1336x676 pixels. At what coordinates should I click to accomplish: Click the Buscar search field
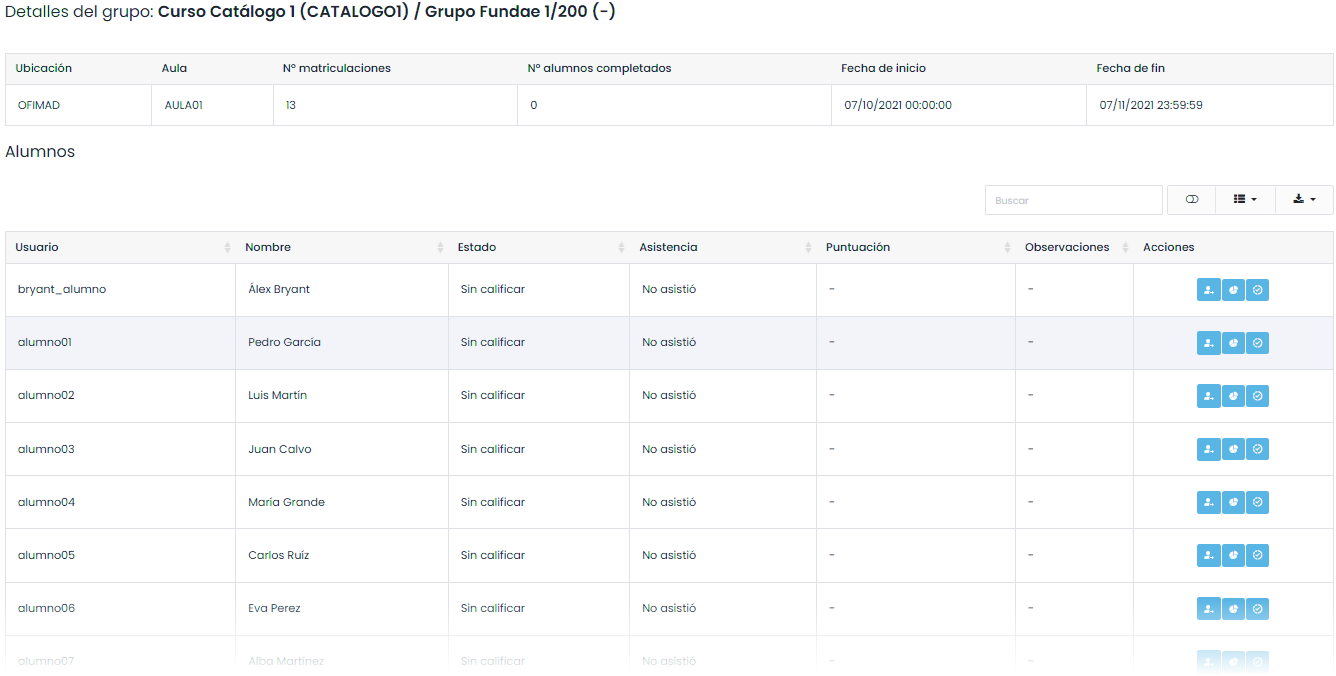pyautogui.click(x=1073, y=200)
